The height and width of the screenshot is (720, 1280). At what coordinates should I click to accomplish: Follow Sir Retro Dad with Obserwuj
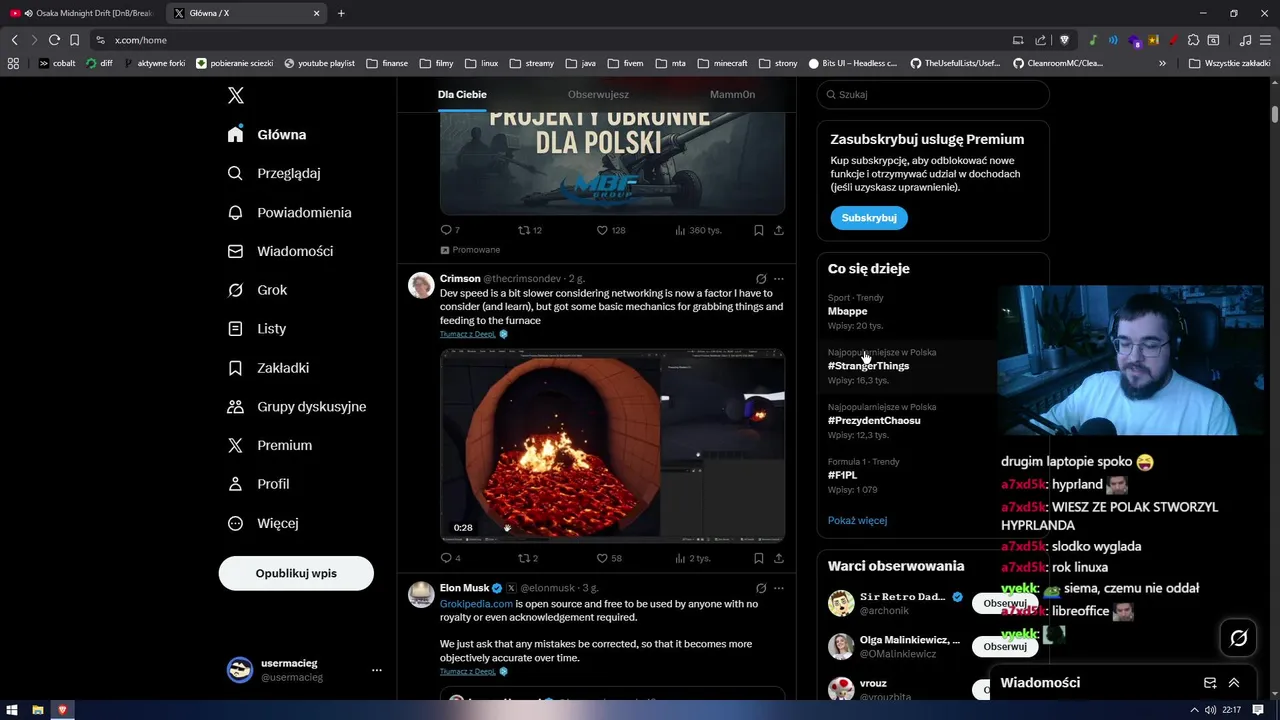pos(1004,603)
